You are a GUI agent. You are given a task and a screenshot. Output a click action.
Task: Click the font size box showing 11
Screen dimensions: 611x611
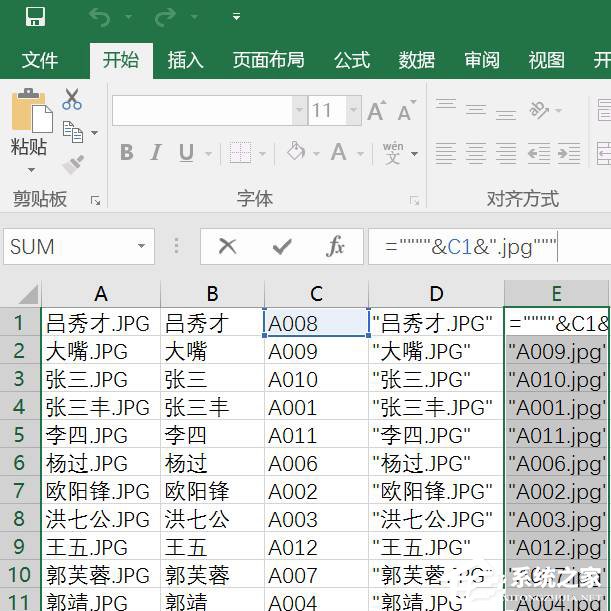pos(327,111)
